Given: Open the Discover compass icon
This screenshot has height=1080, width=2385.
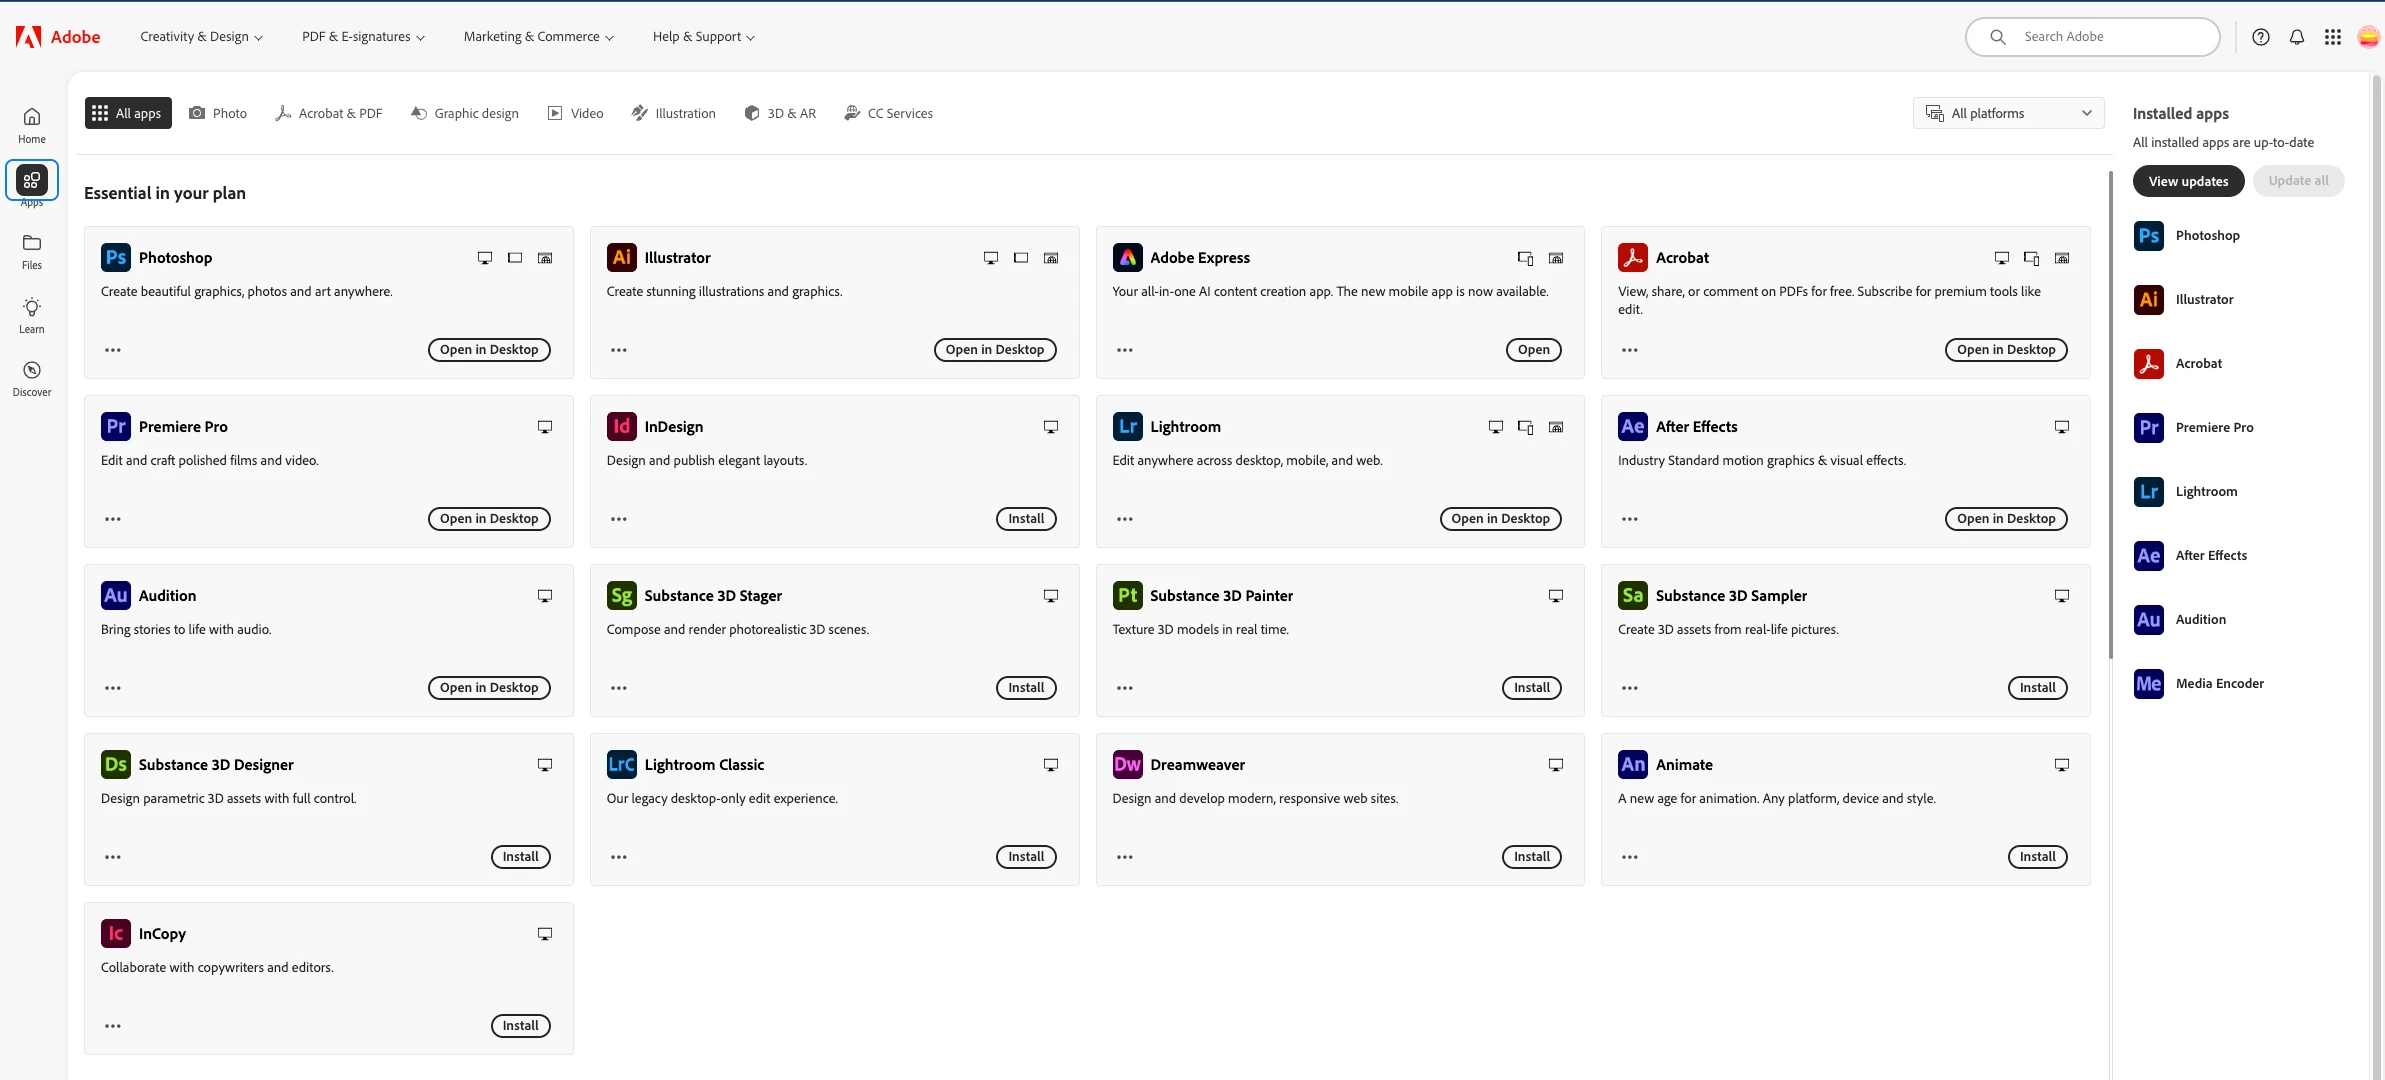Looking at the screenshot, I should [32, 371].
